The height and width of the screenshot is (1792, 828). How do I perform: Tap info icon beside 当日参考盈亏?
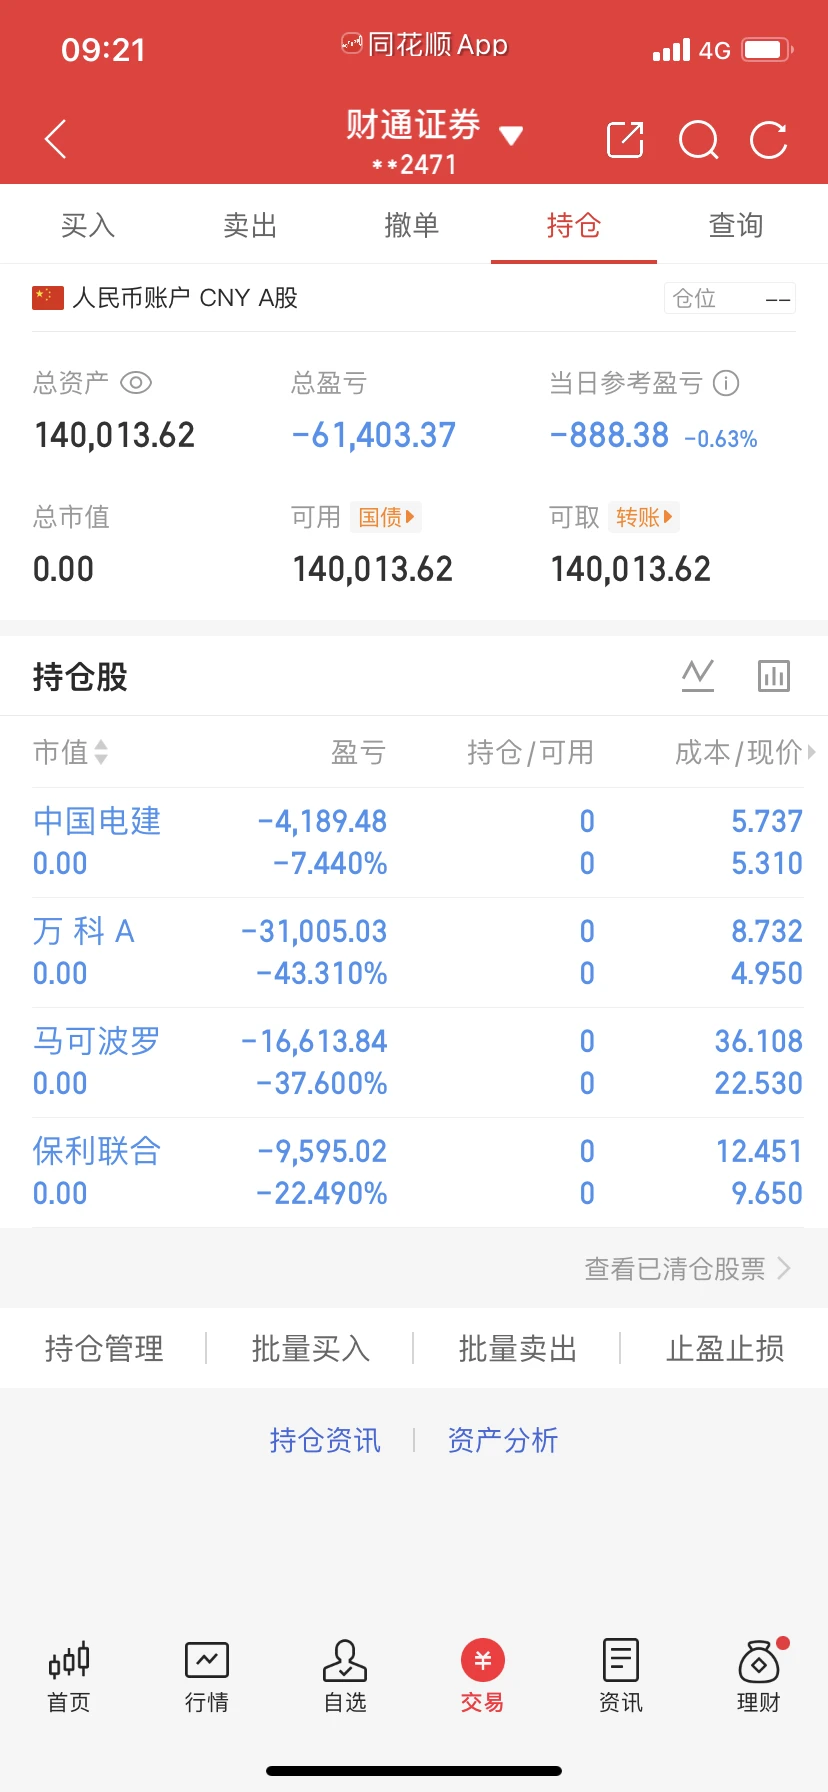(726, 383)
